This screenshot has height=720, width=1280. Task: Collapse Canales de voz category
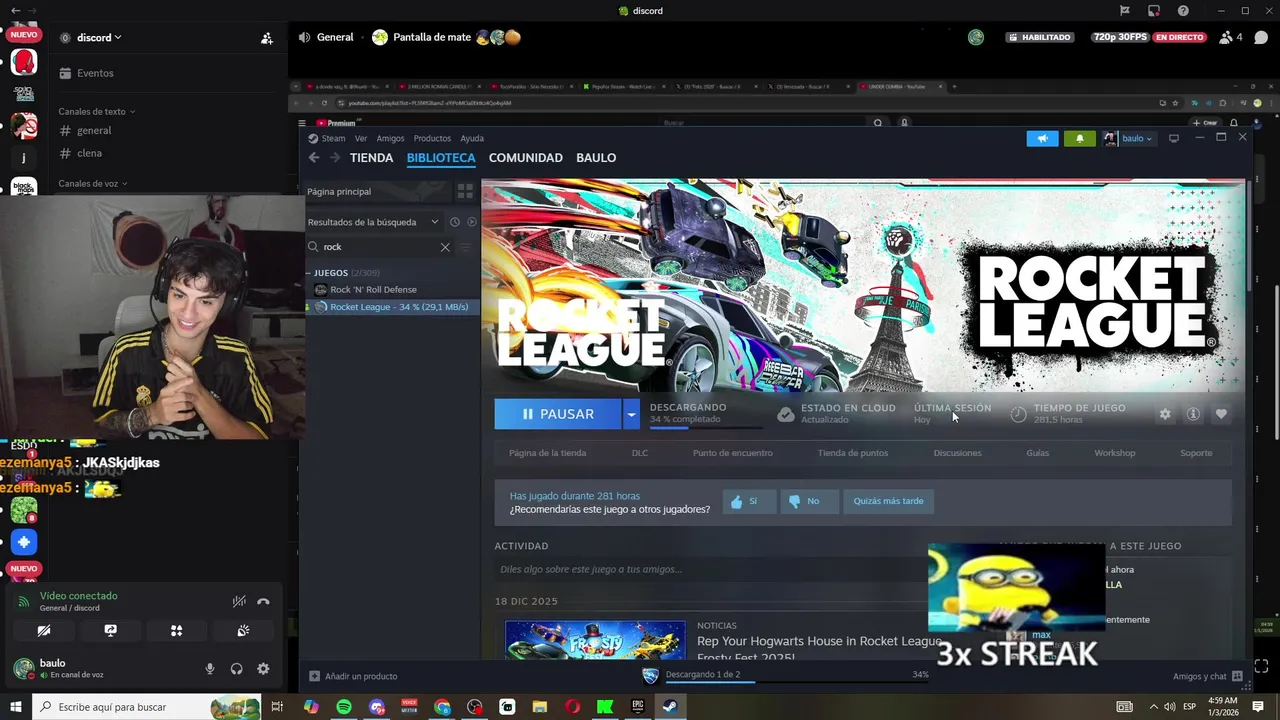pos(93,184)
